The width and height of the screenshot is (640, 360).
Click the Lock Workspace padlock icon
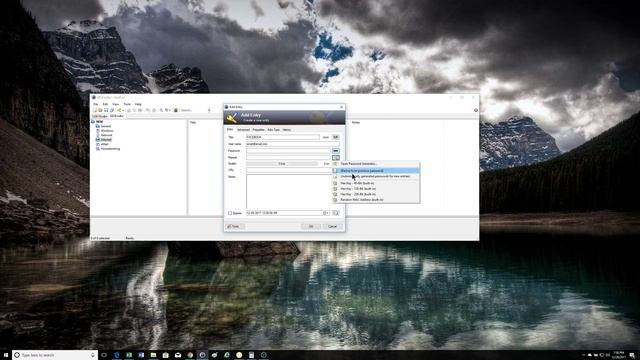pos(176,110)
